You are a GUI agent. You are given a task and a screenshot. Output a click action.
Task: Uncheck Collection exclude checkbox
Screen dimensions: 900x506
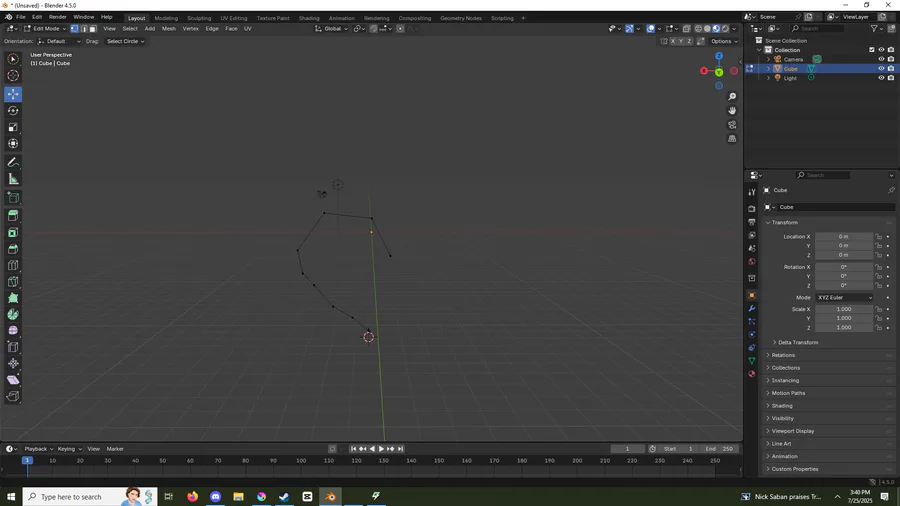[872, 50]
